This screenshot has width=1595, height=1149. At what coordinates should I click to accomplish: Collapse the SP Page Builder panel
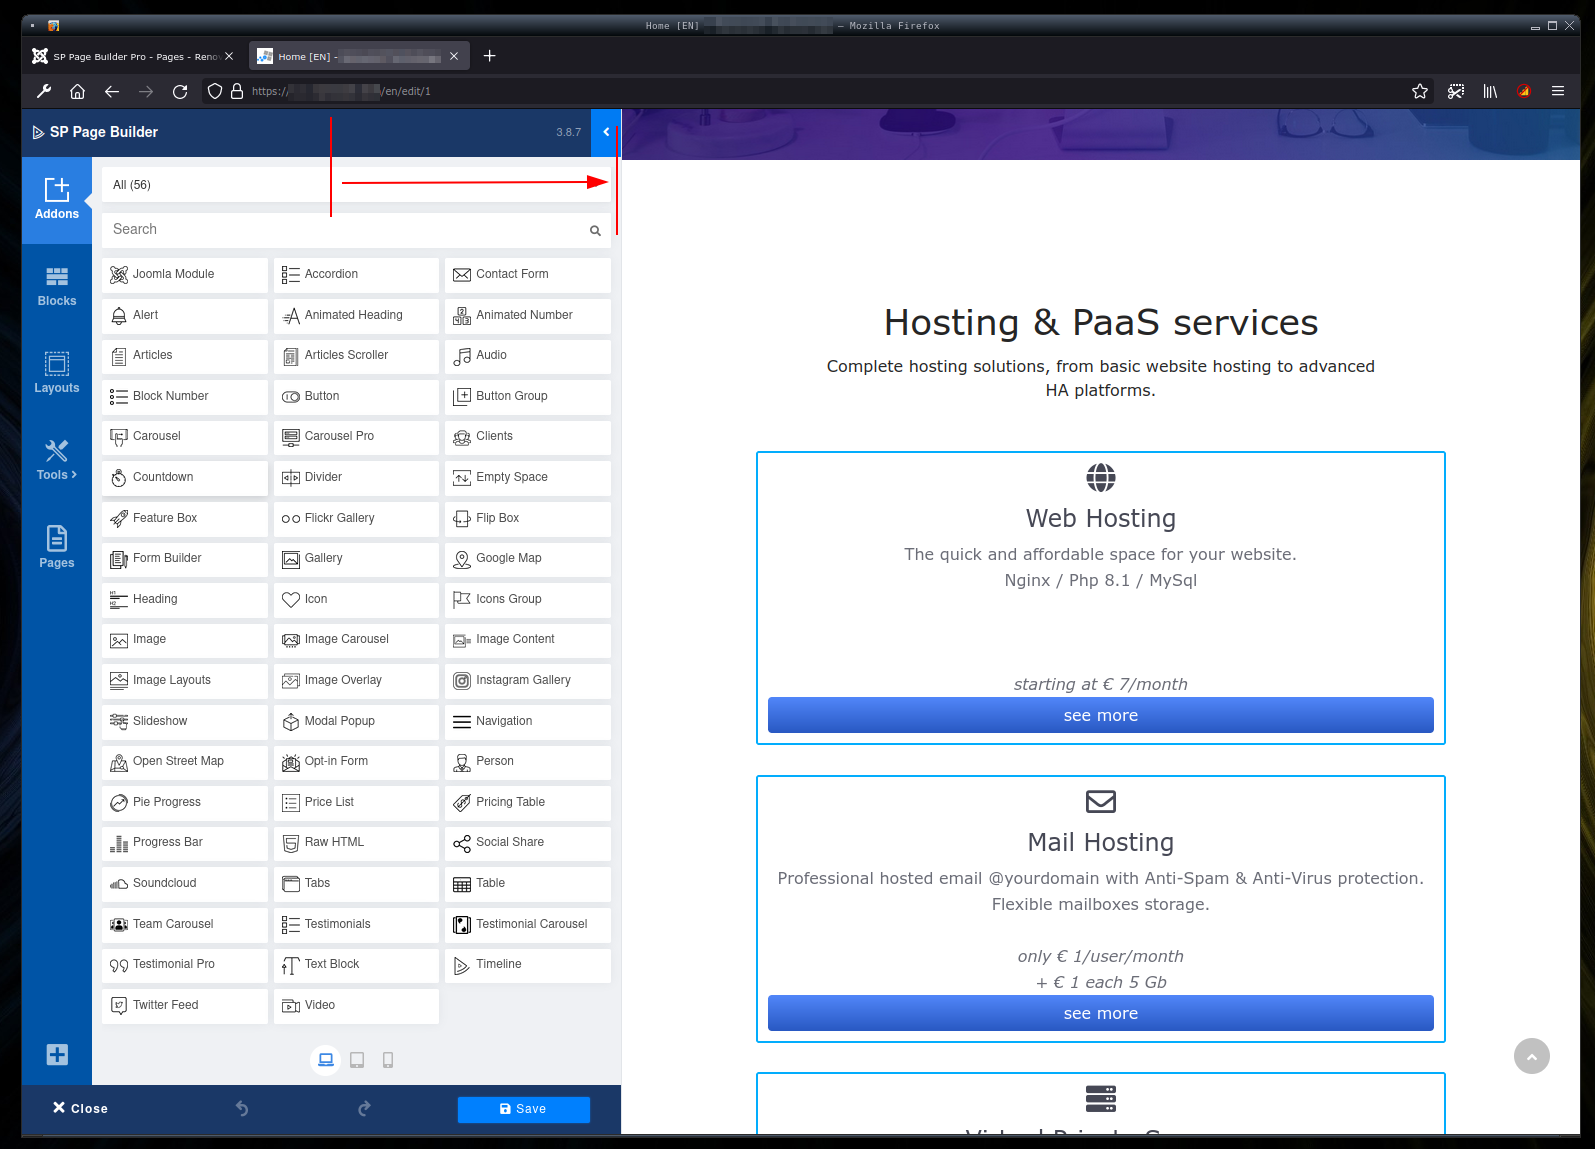tap(606, 132)
